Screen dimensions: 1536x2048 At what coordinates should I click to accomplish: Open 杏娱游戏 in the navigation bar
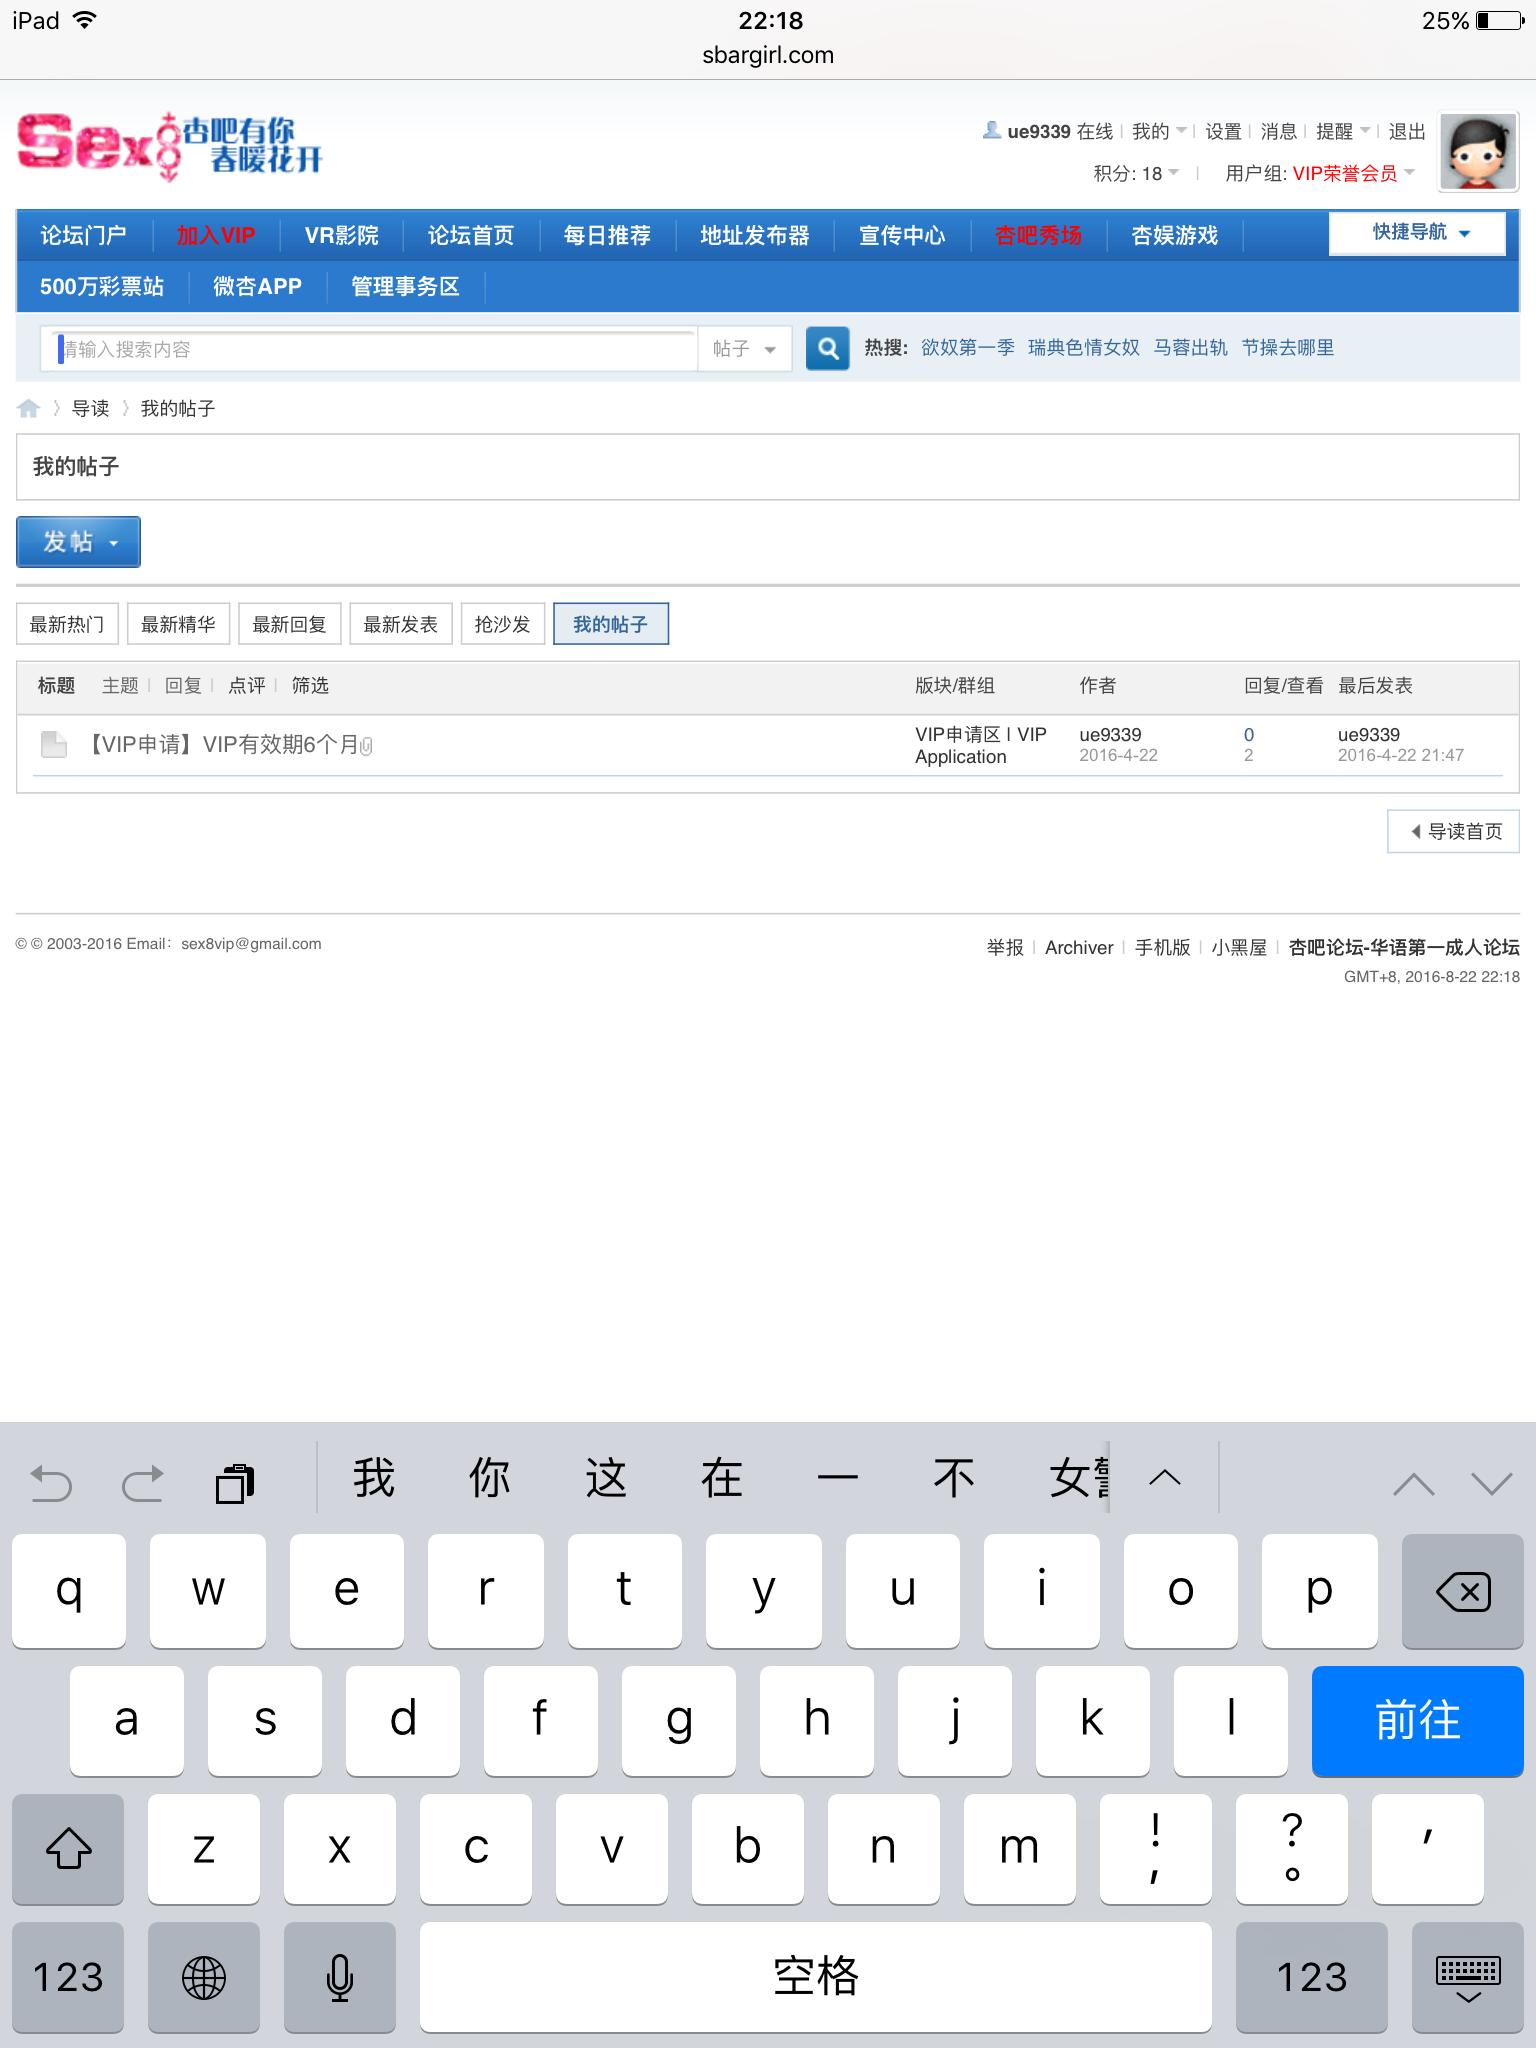click(x=1175, y=236)
